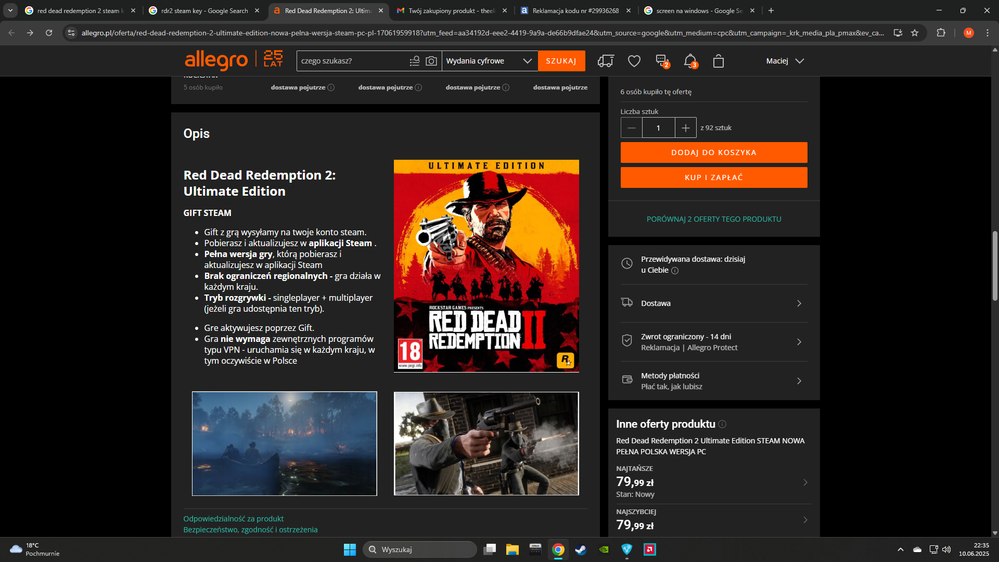Open Steam from the Windows taskbar
Viewport: 999px width, 562px height.
pyautogui.click(x=581, y=549)
